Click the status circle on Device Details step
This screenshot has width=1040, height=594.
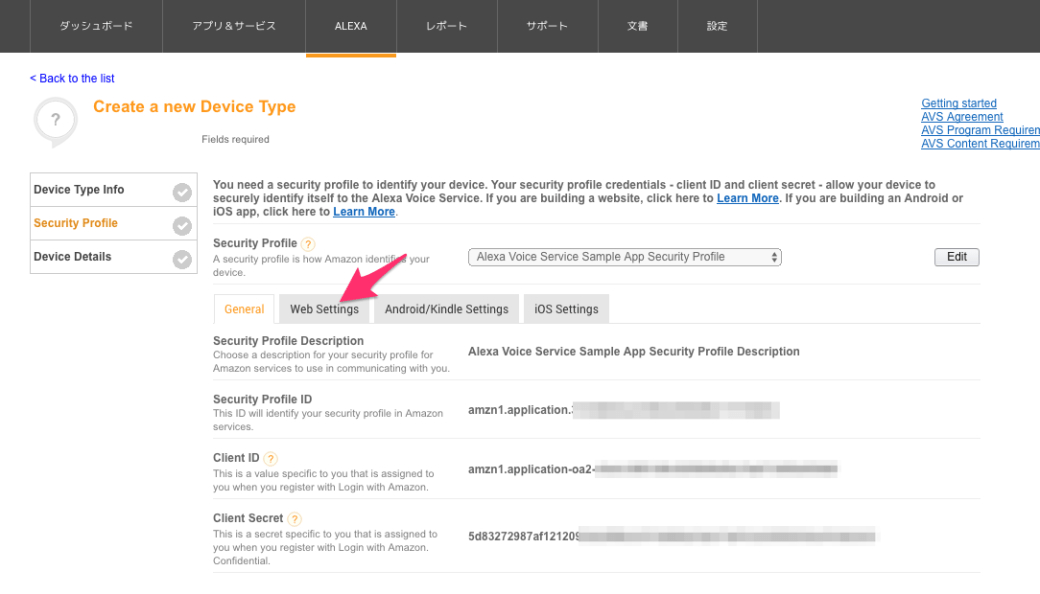[x=182, y=257]
